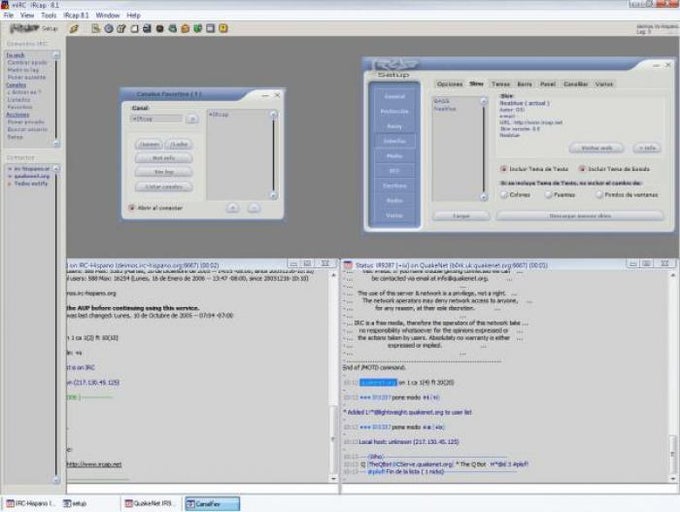Click the + info button in Setup
The height and width of the screenshot is (512, 680).
647,148
